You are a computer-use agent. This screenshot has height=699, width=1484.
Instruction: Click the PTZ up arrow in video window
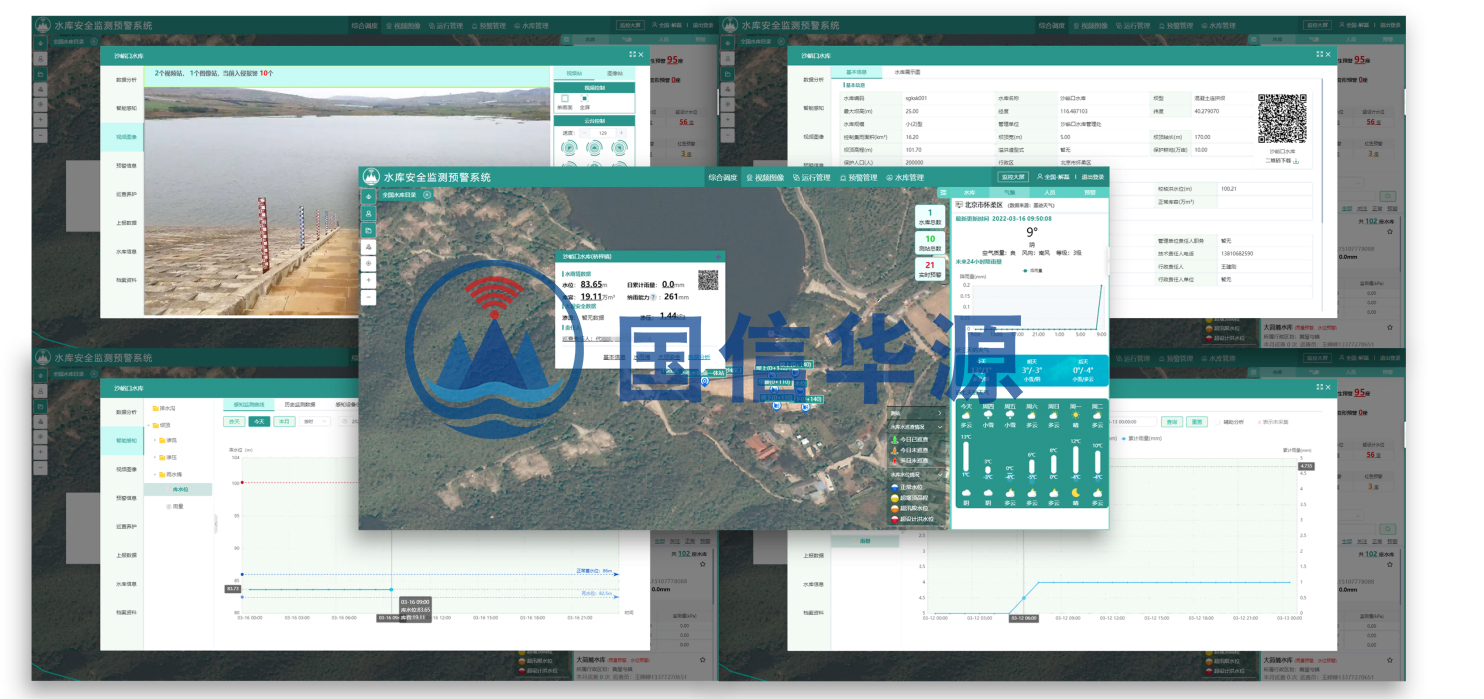click(x=595, y=150)
